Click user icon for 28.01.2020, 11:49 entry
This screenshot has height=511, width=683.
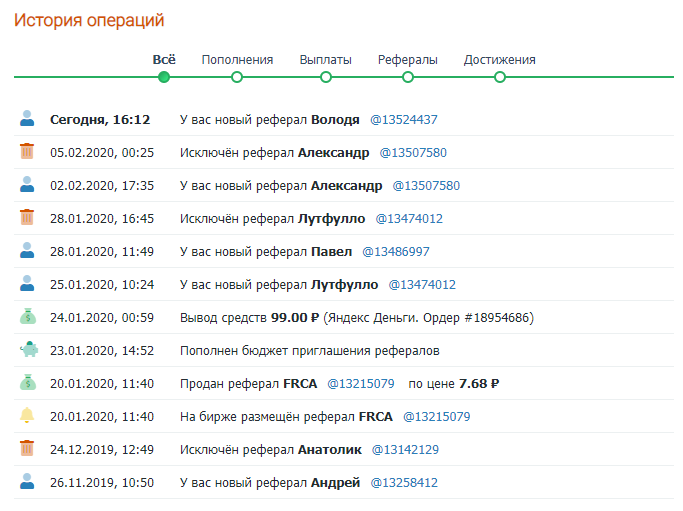coord(27,250)
